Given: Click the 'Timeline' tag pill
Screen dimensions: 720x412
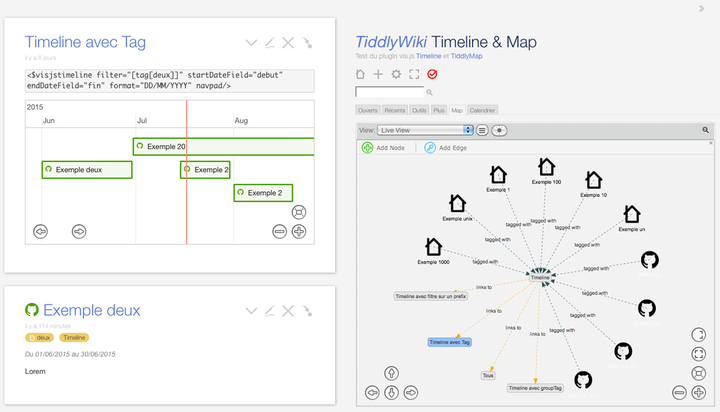Looking at the screenshot, I should pyautogui.click(x=74, y=338).
